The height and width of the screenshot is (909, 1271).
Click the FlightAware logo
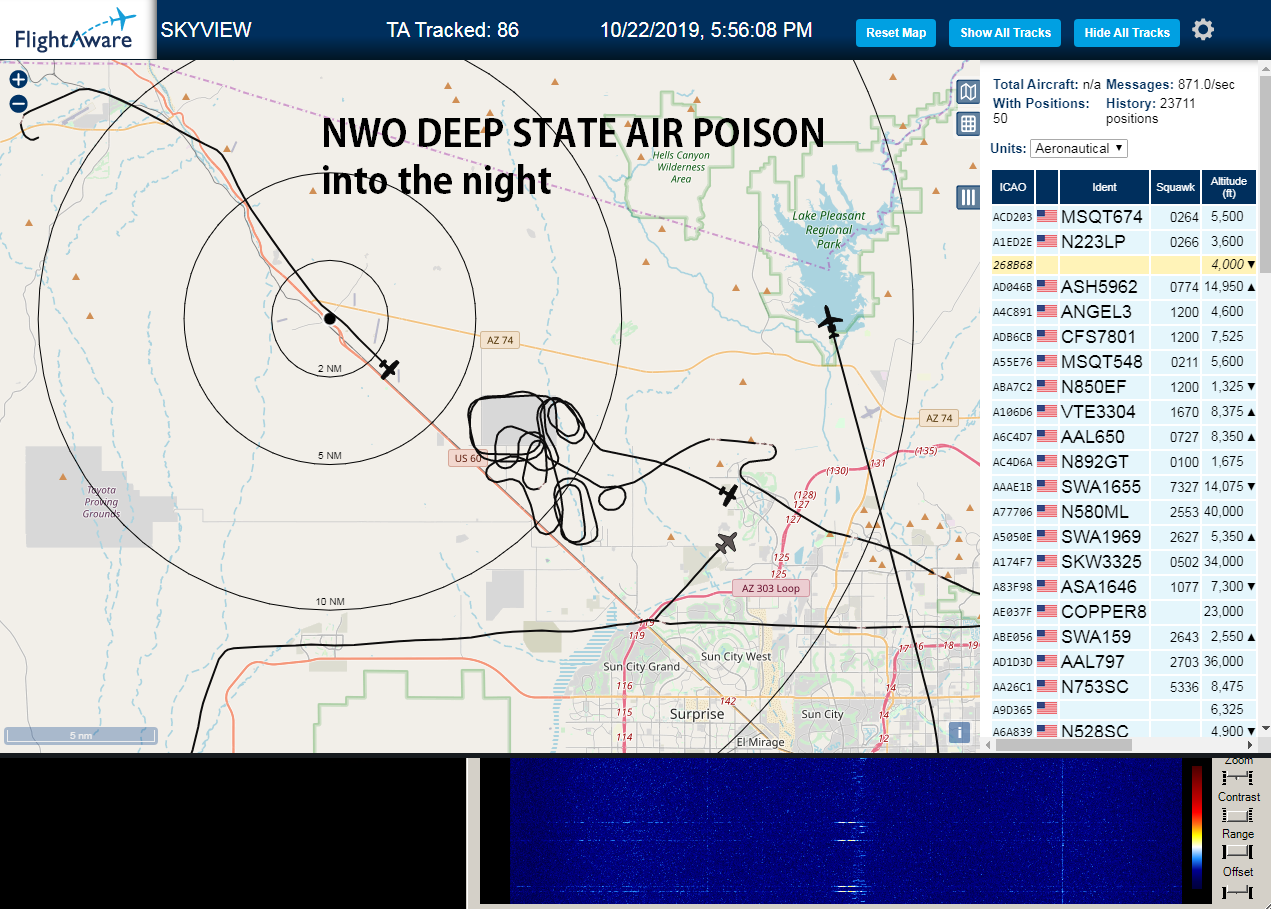(76, 30)
